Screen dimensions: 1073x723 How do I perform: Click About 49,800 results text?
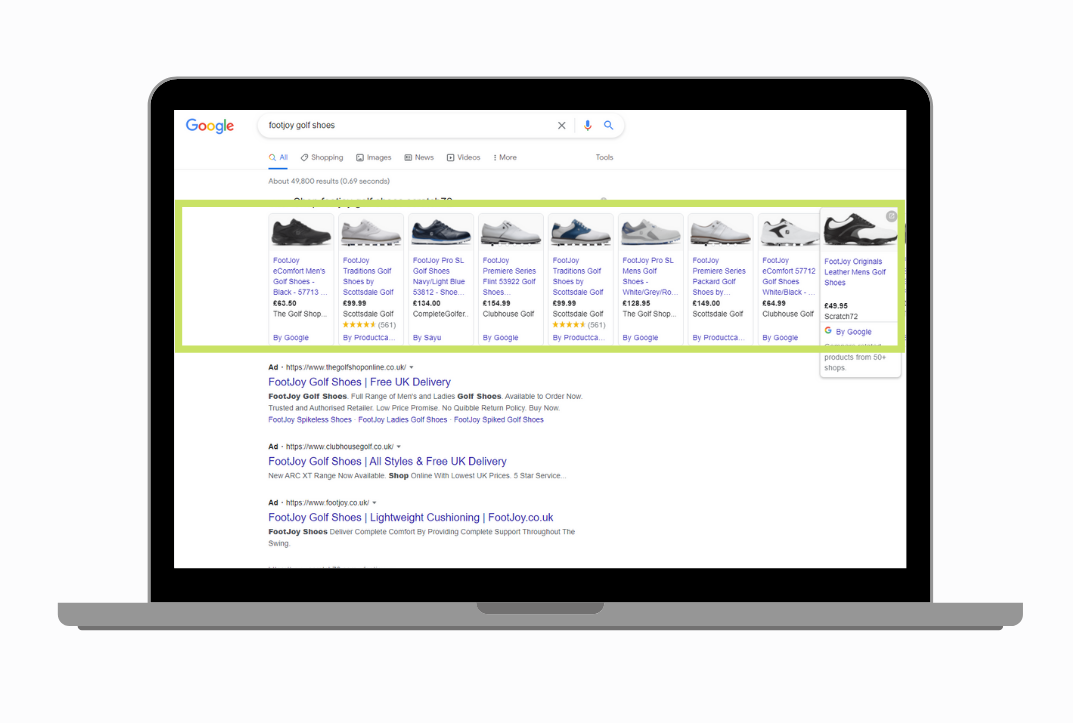[x=329, y=181]
